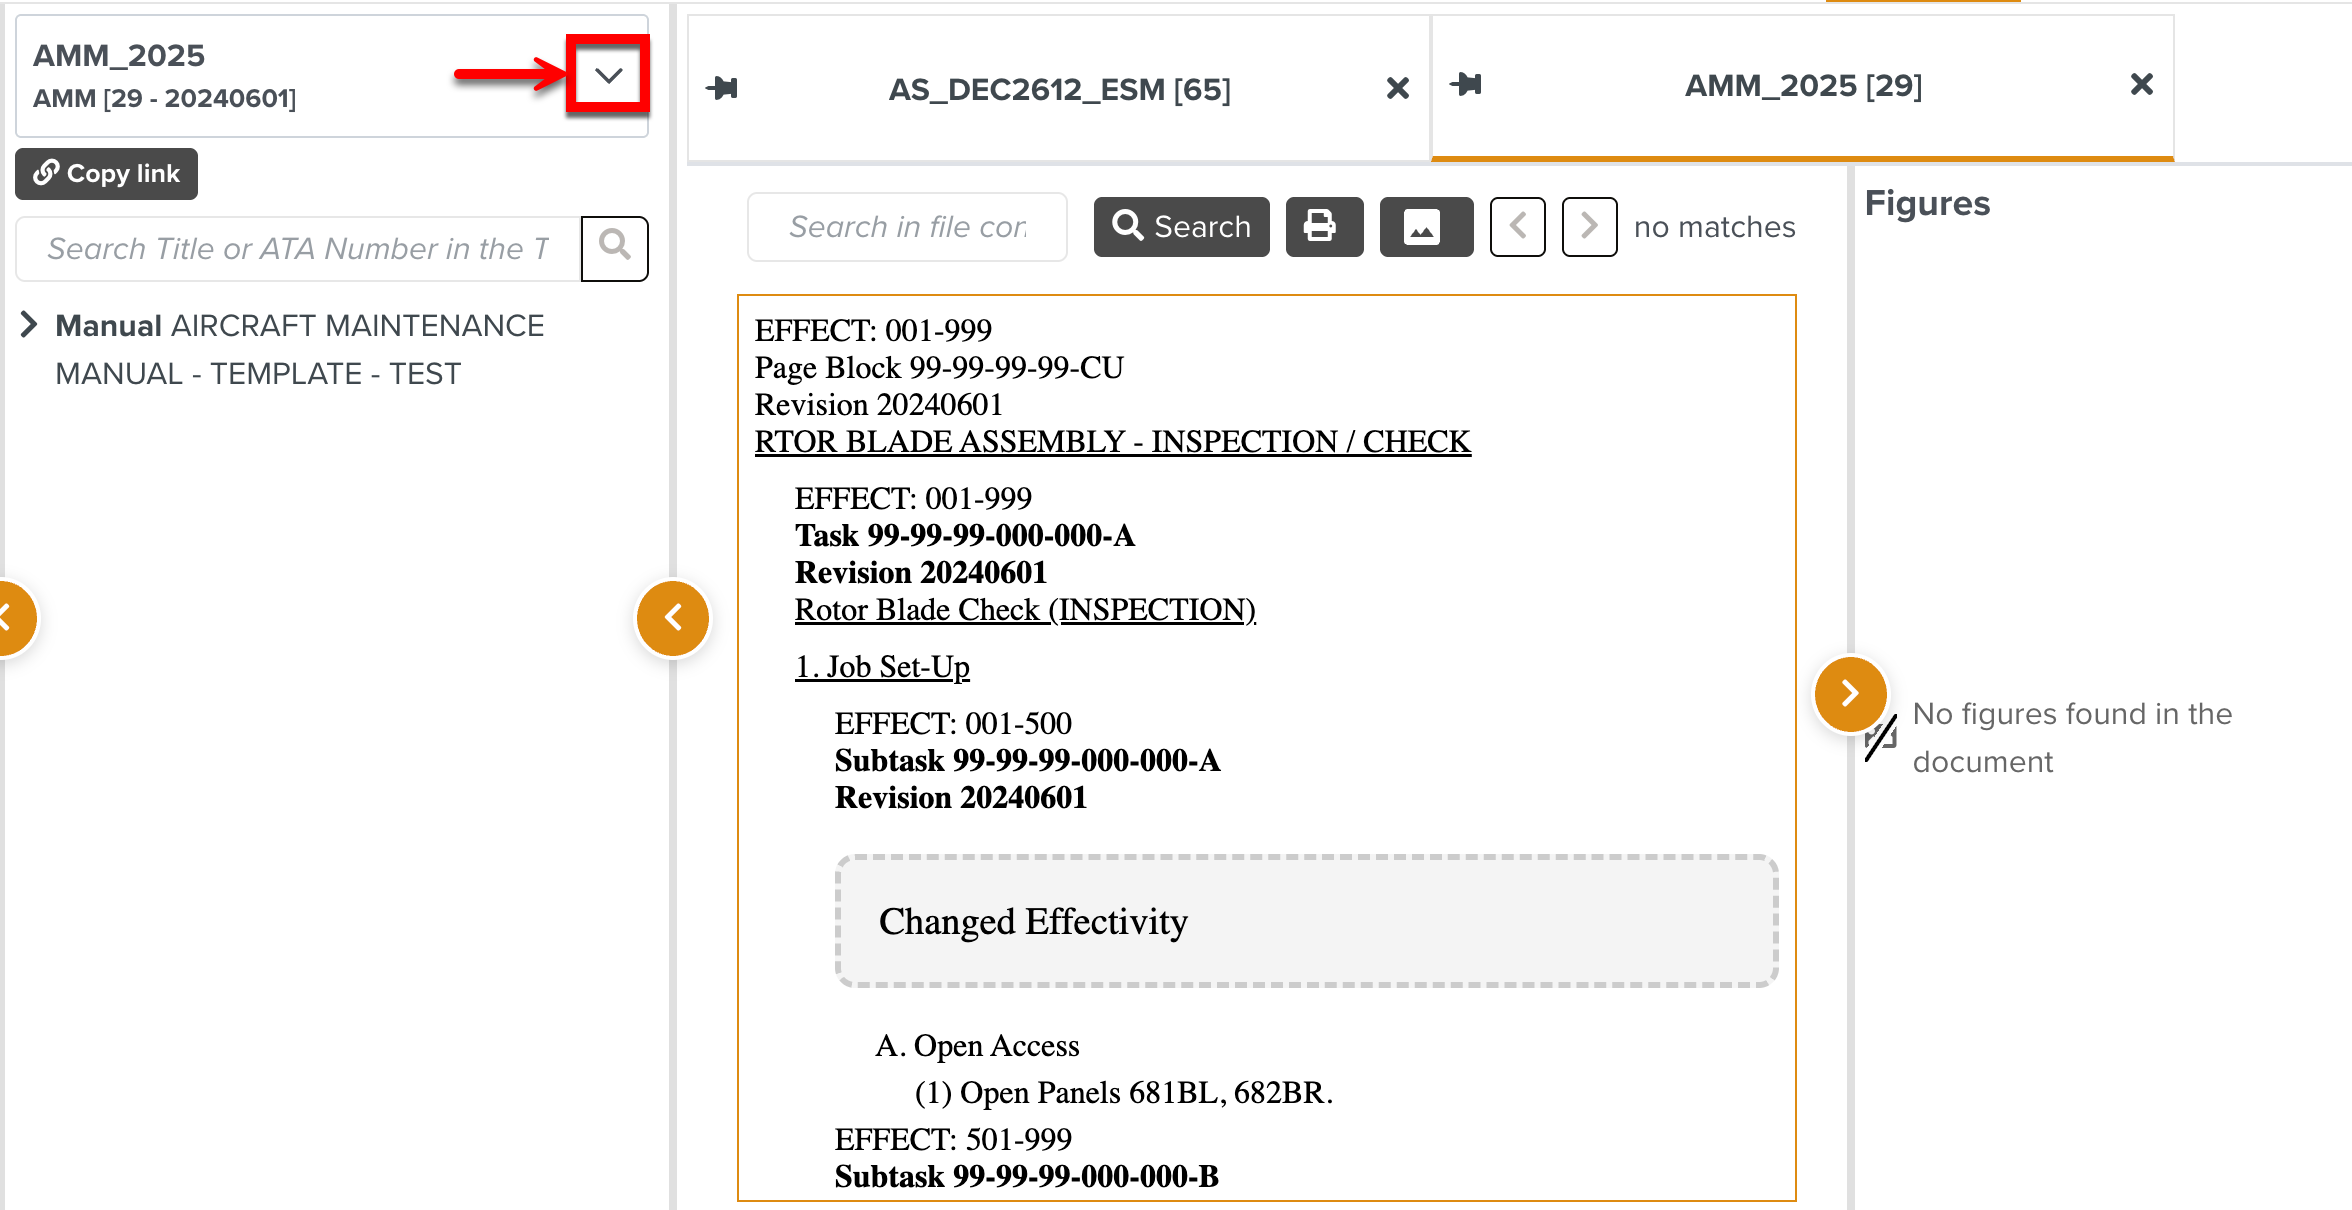Image resolution: width=2352 pixels, height=1210 pixels.
Task: Click the 'Search in file content' input field
Action: tap(905, 227)
